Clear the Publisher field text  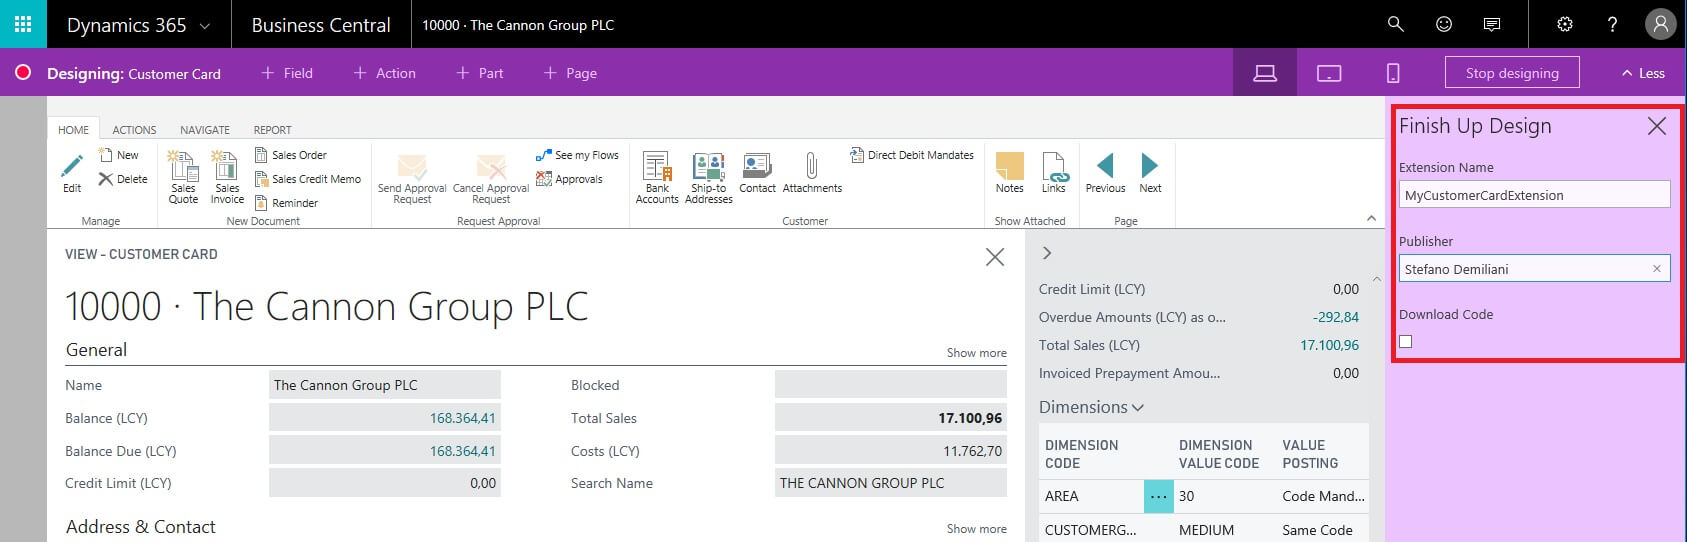pos(1657,268)
